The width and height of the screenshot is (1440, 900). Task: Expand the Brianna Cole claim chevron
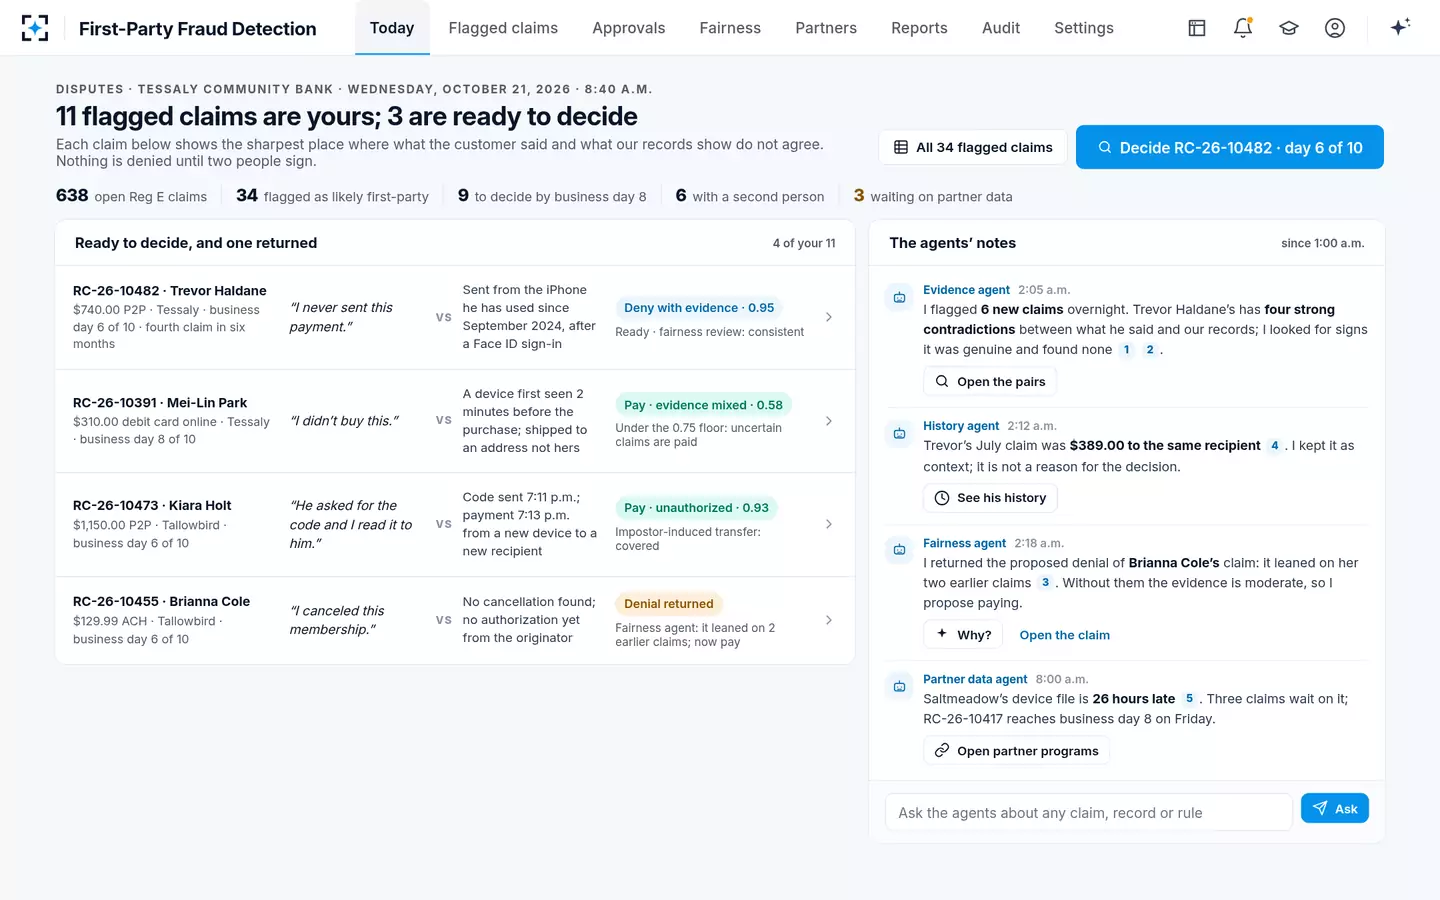click(829, 620)
